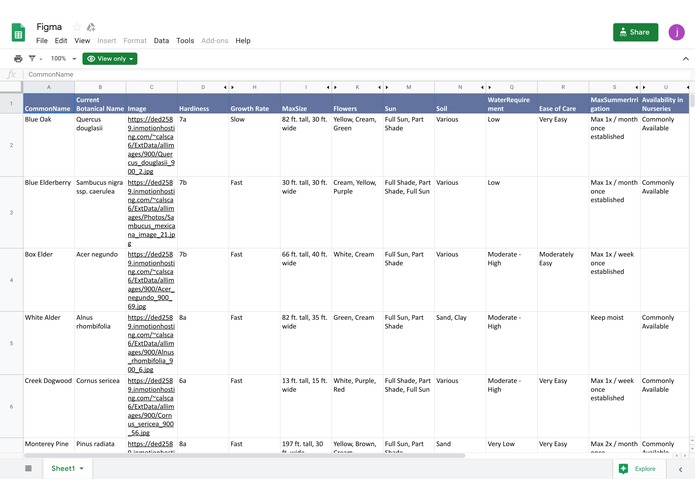Open Sheet1 tab dropdown arrow

pos(82,469)
